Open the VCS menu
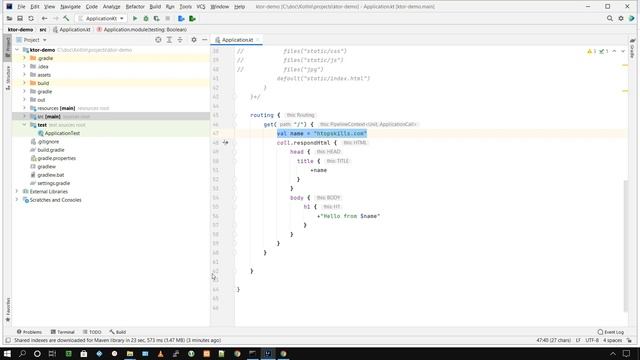This screenshot has width=640, height=360. coord(201,7)
